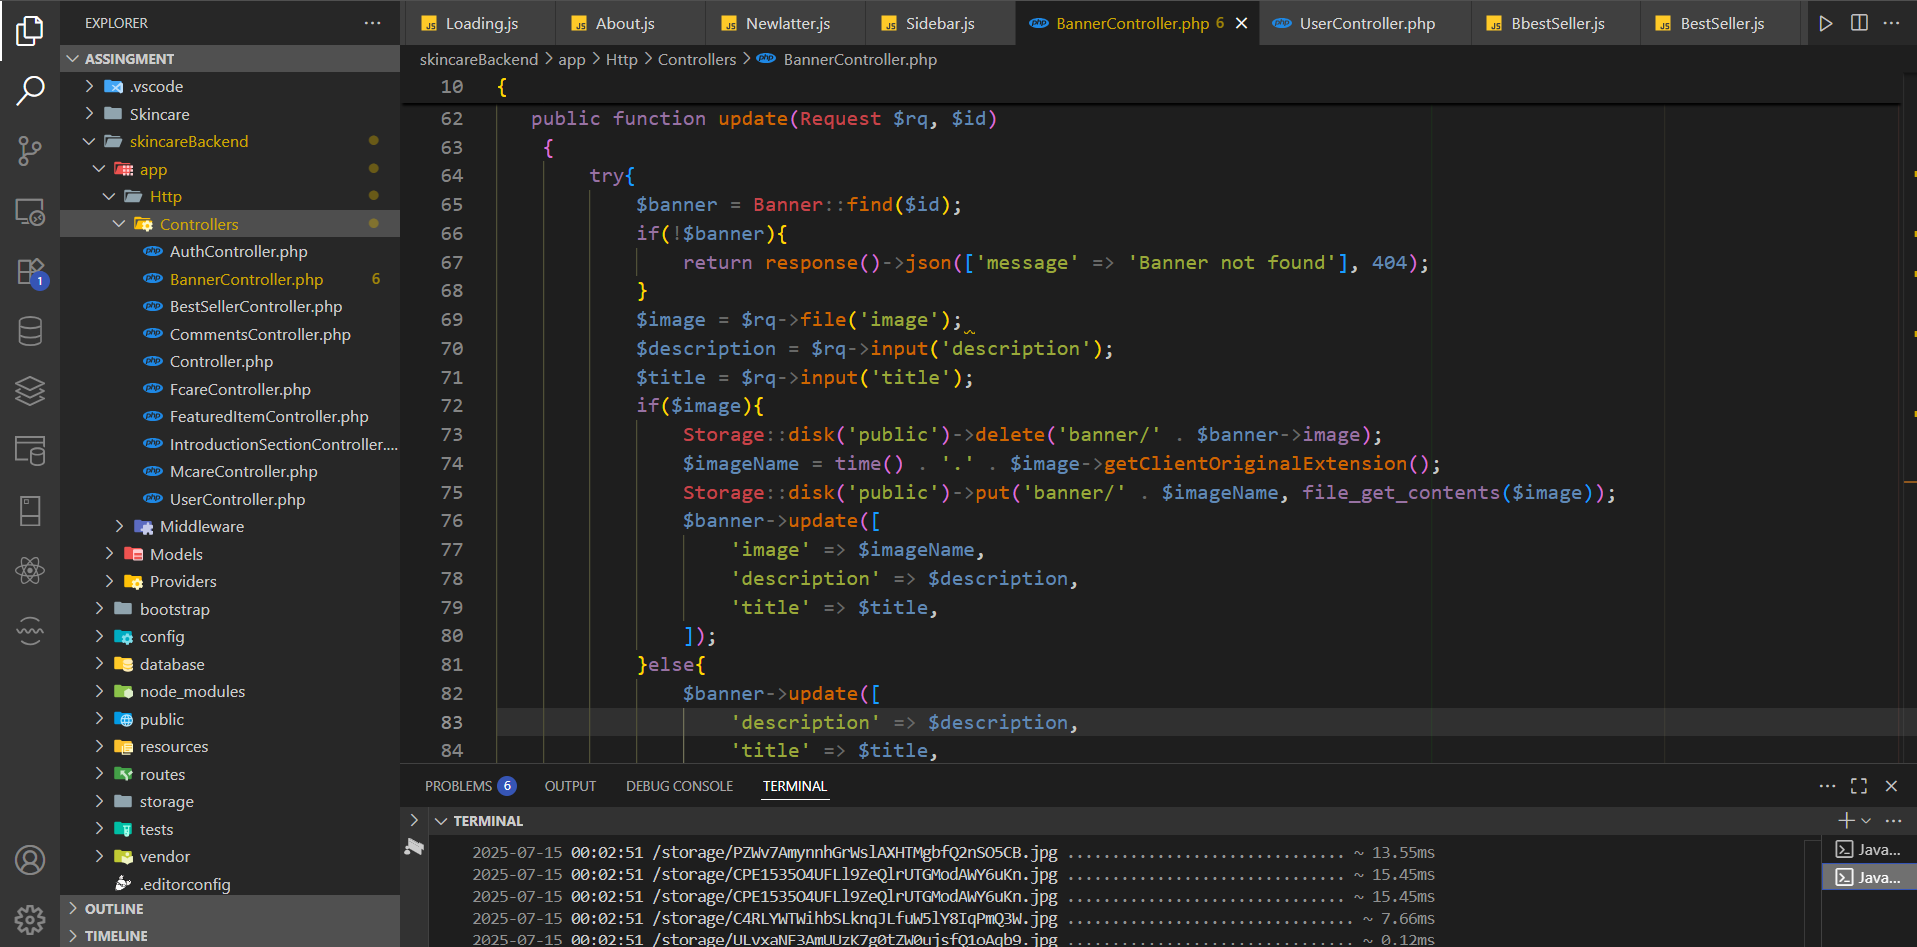The image size is (1917, 947).
Task: Open the Search view in activity bar
Action: [x=30, y=91]
